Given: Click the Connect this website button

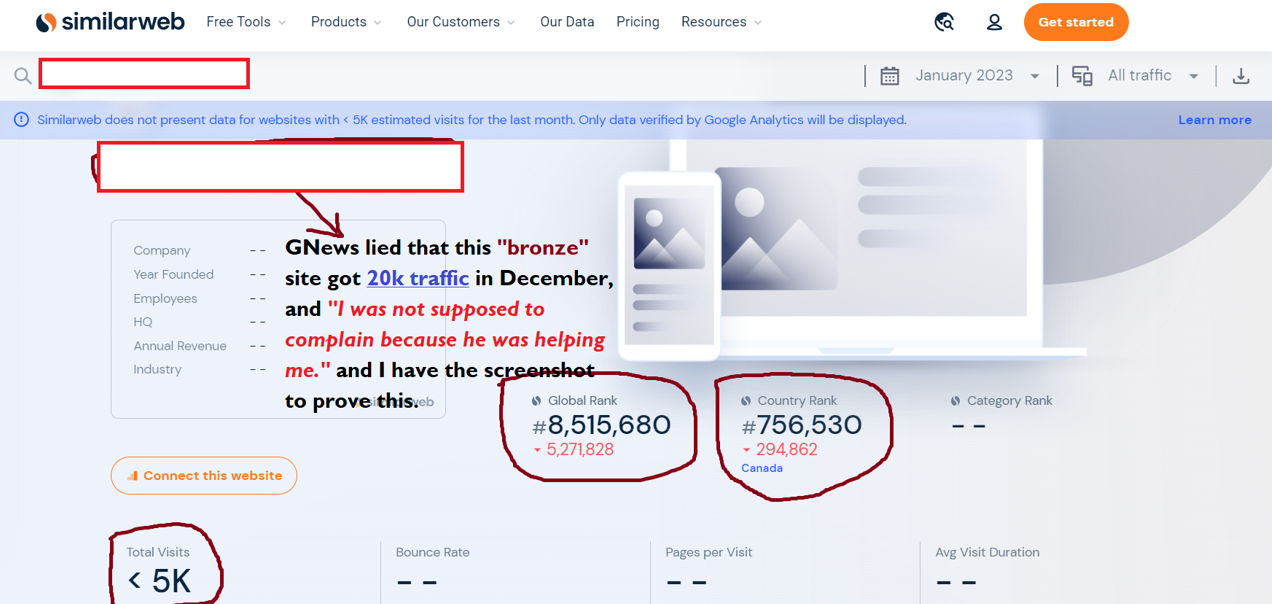Looking at the screenshot, I should click(x=204, y=476).
